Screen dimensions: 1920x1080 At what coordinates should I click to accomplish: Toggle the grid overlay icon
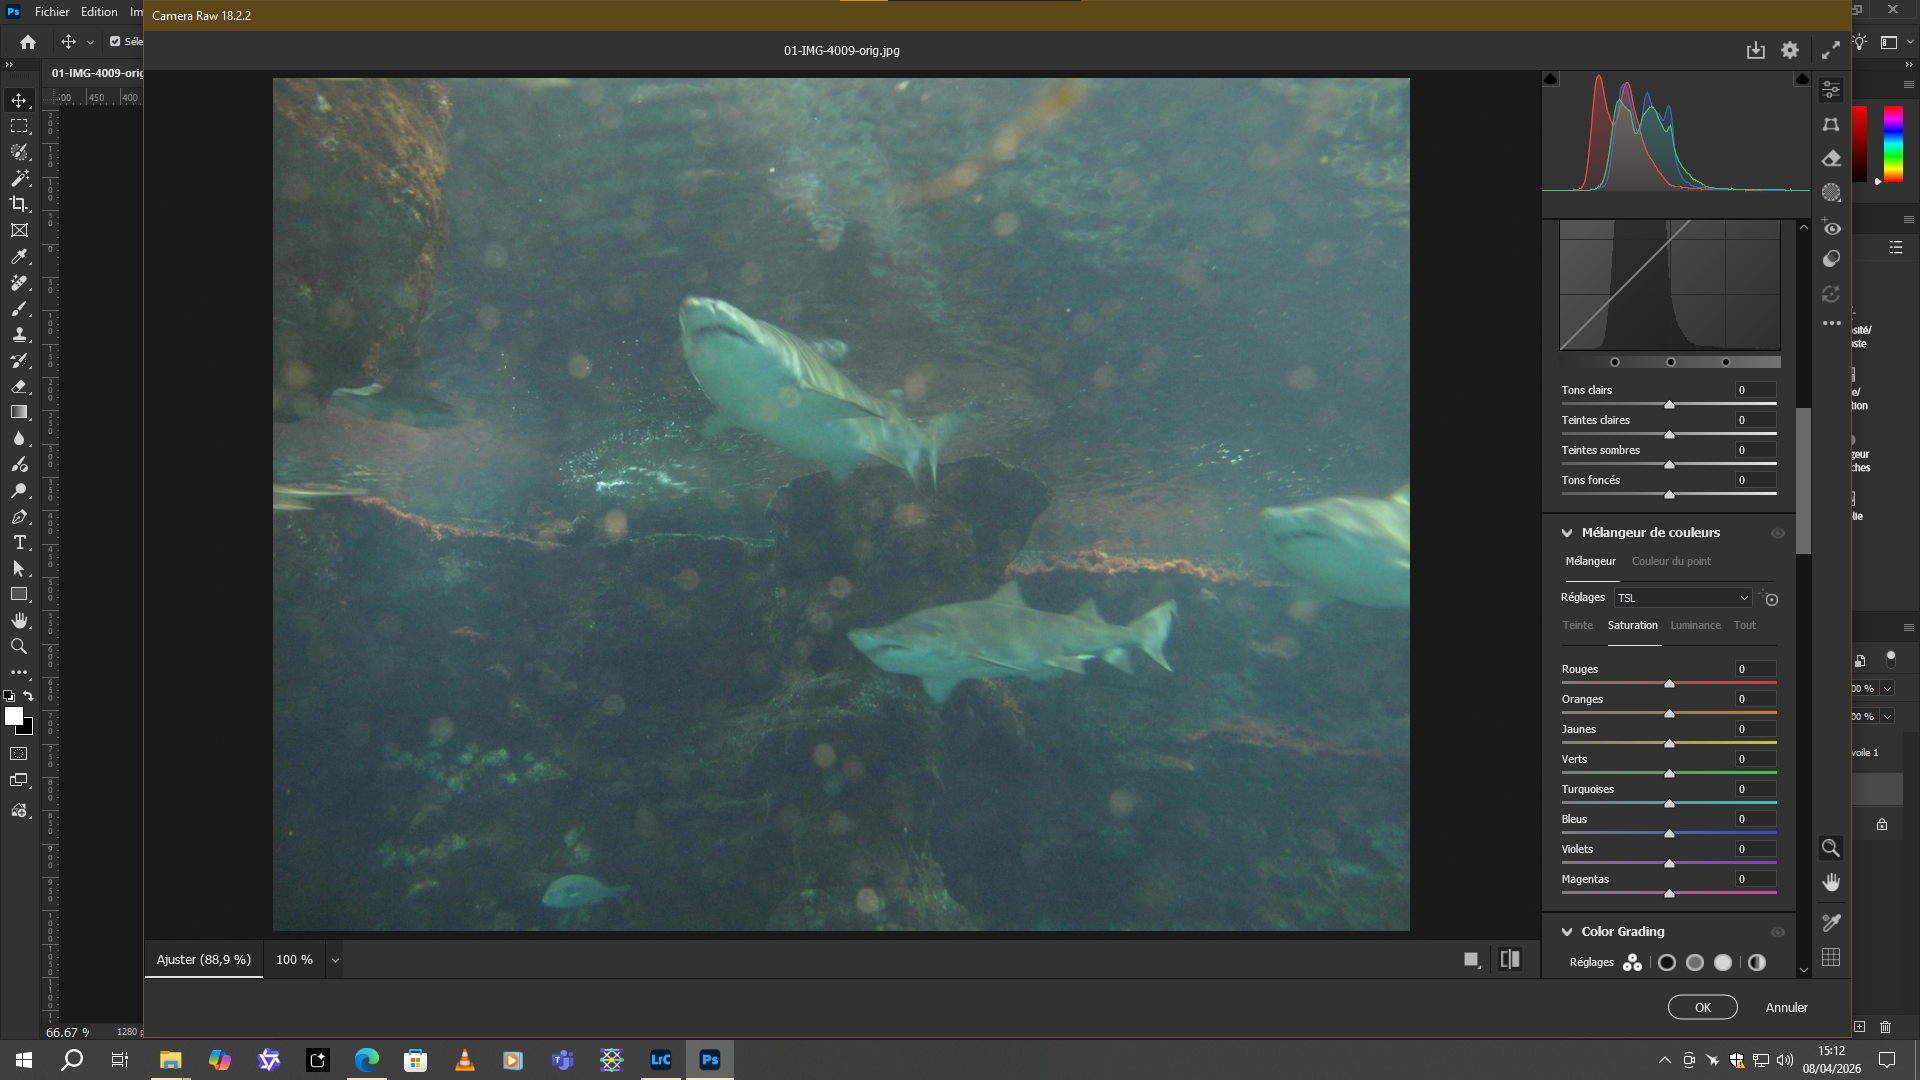pos(1831,957)
